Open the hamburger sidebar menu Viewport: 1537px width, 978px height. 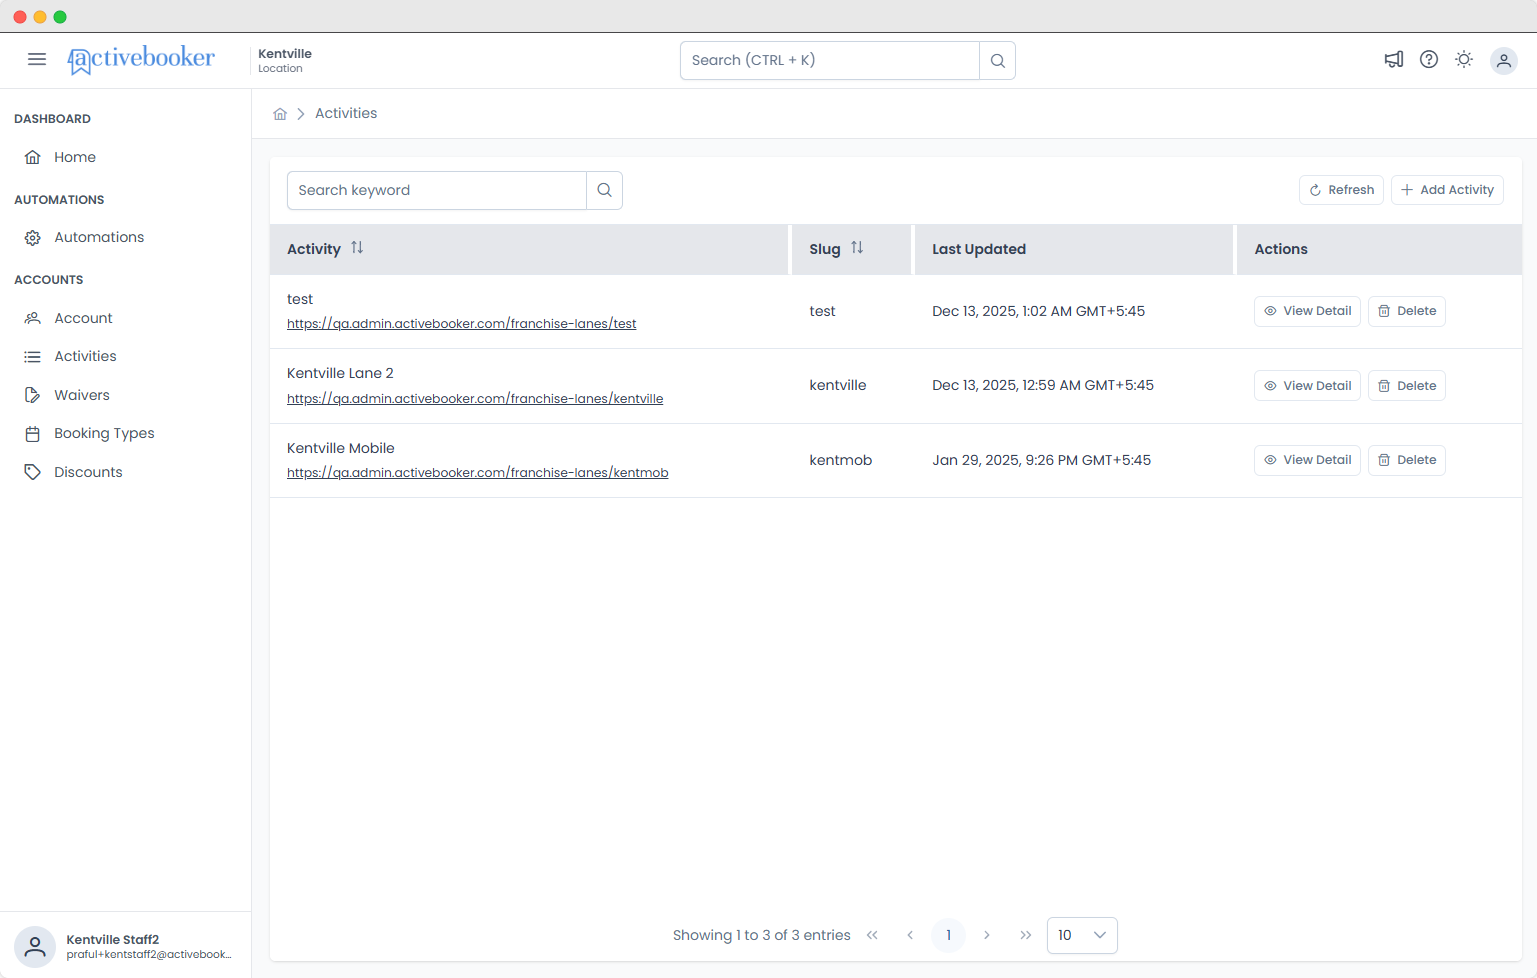coord(37,59)
